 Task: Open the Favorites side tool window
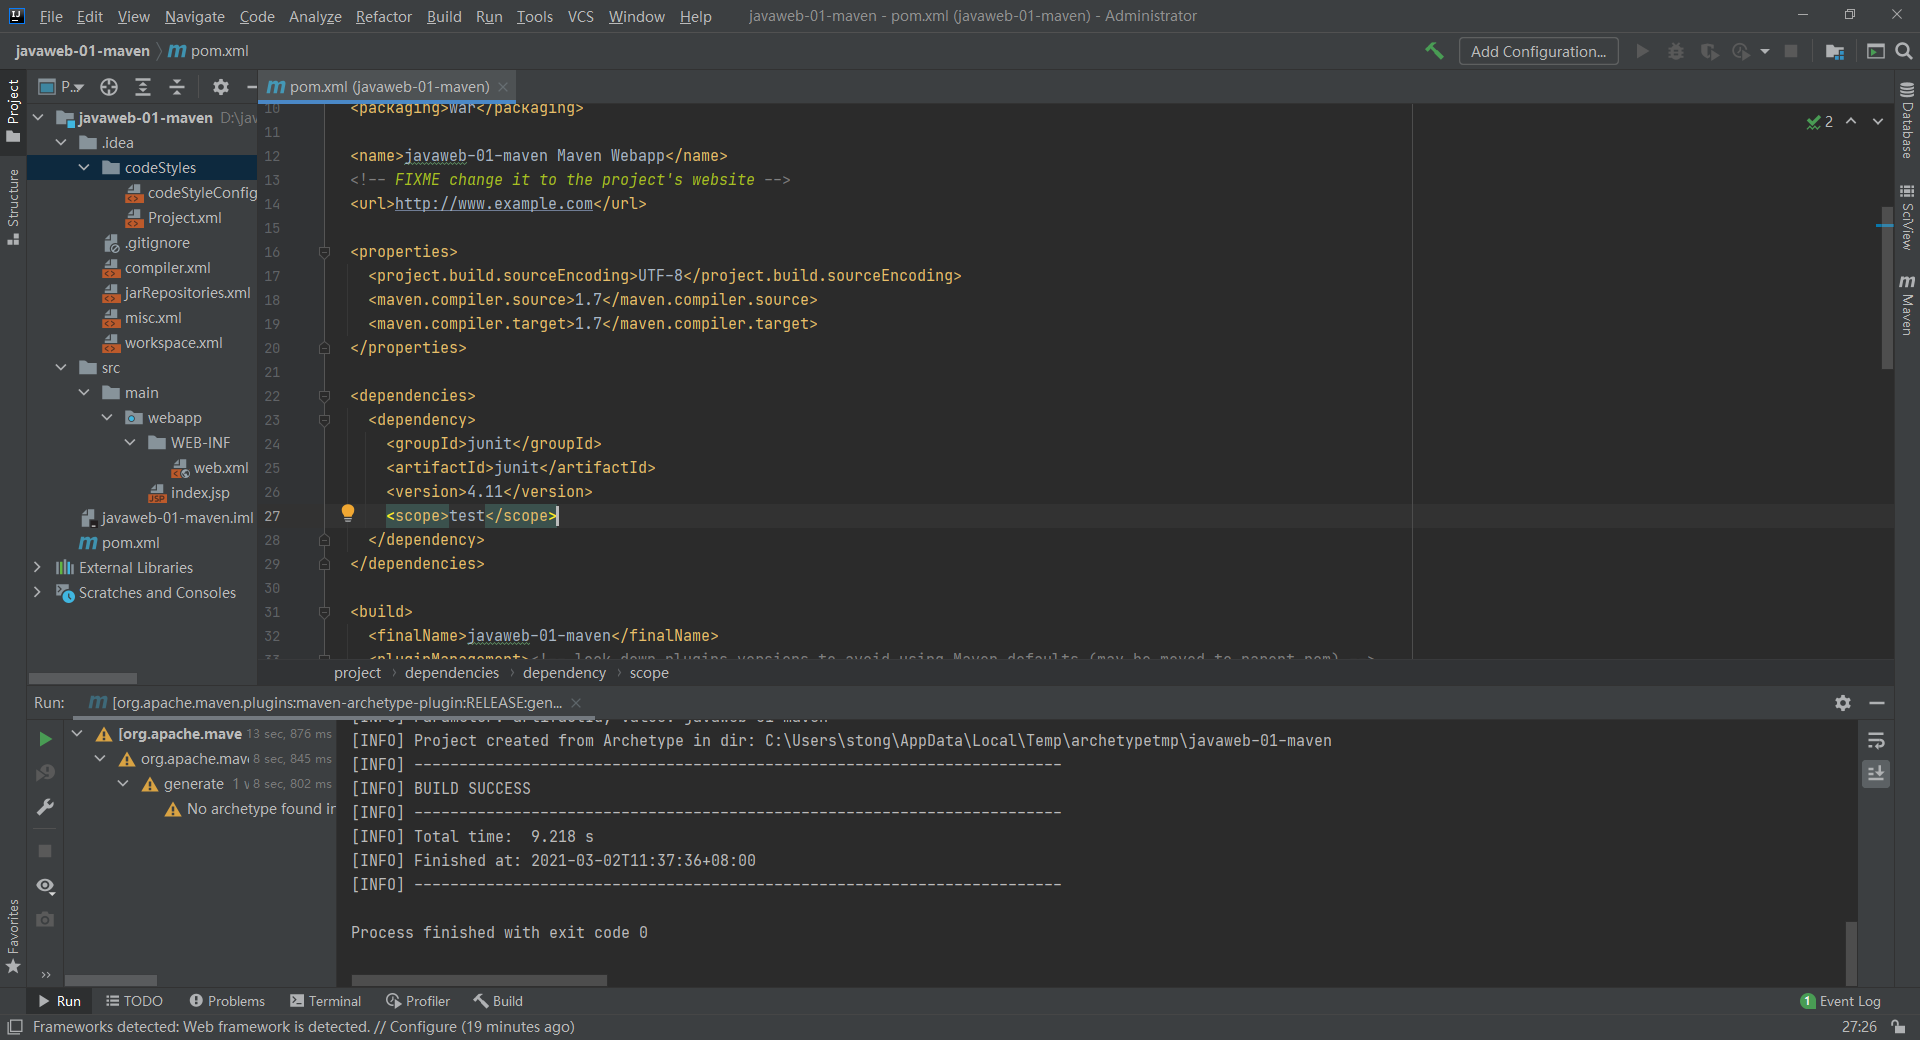[x=13, y=936]
